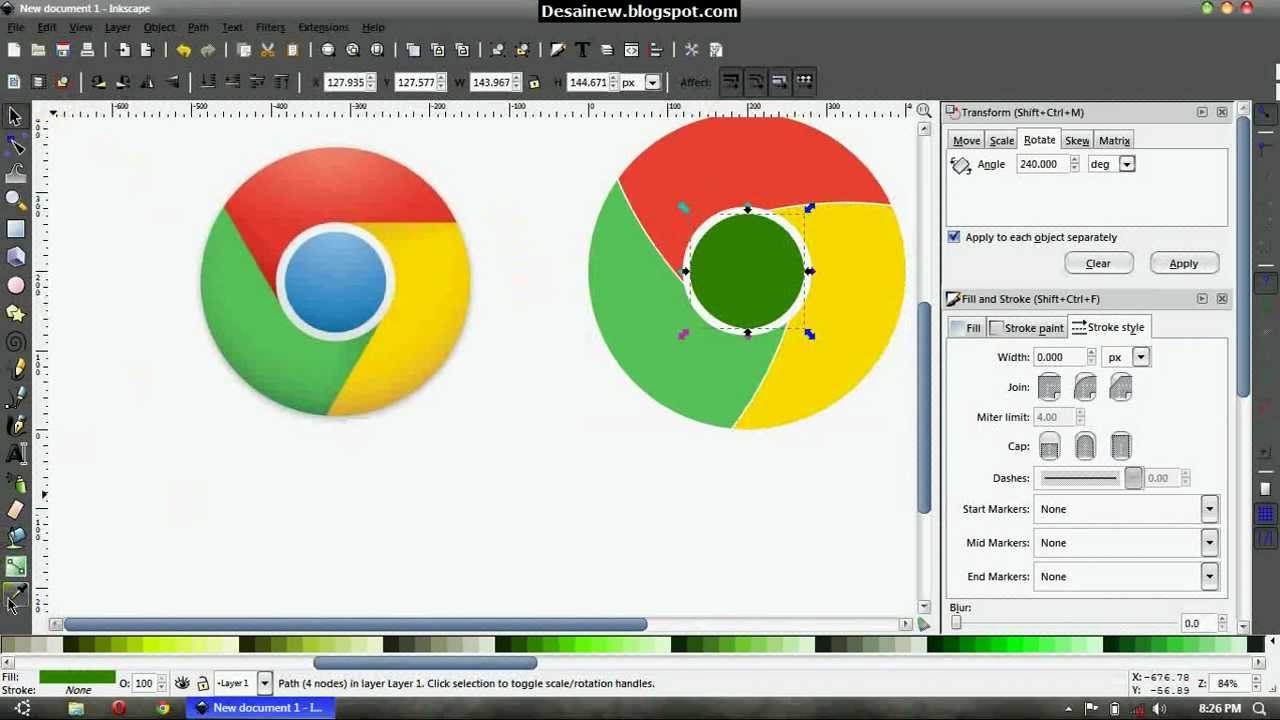1280x720 pixels.
Task: Toggle Layer 1 visibility eye icon
Action: coord(182,683)
